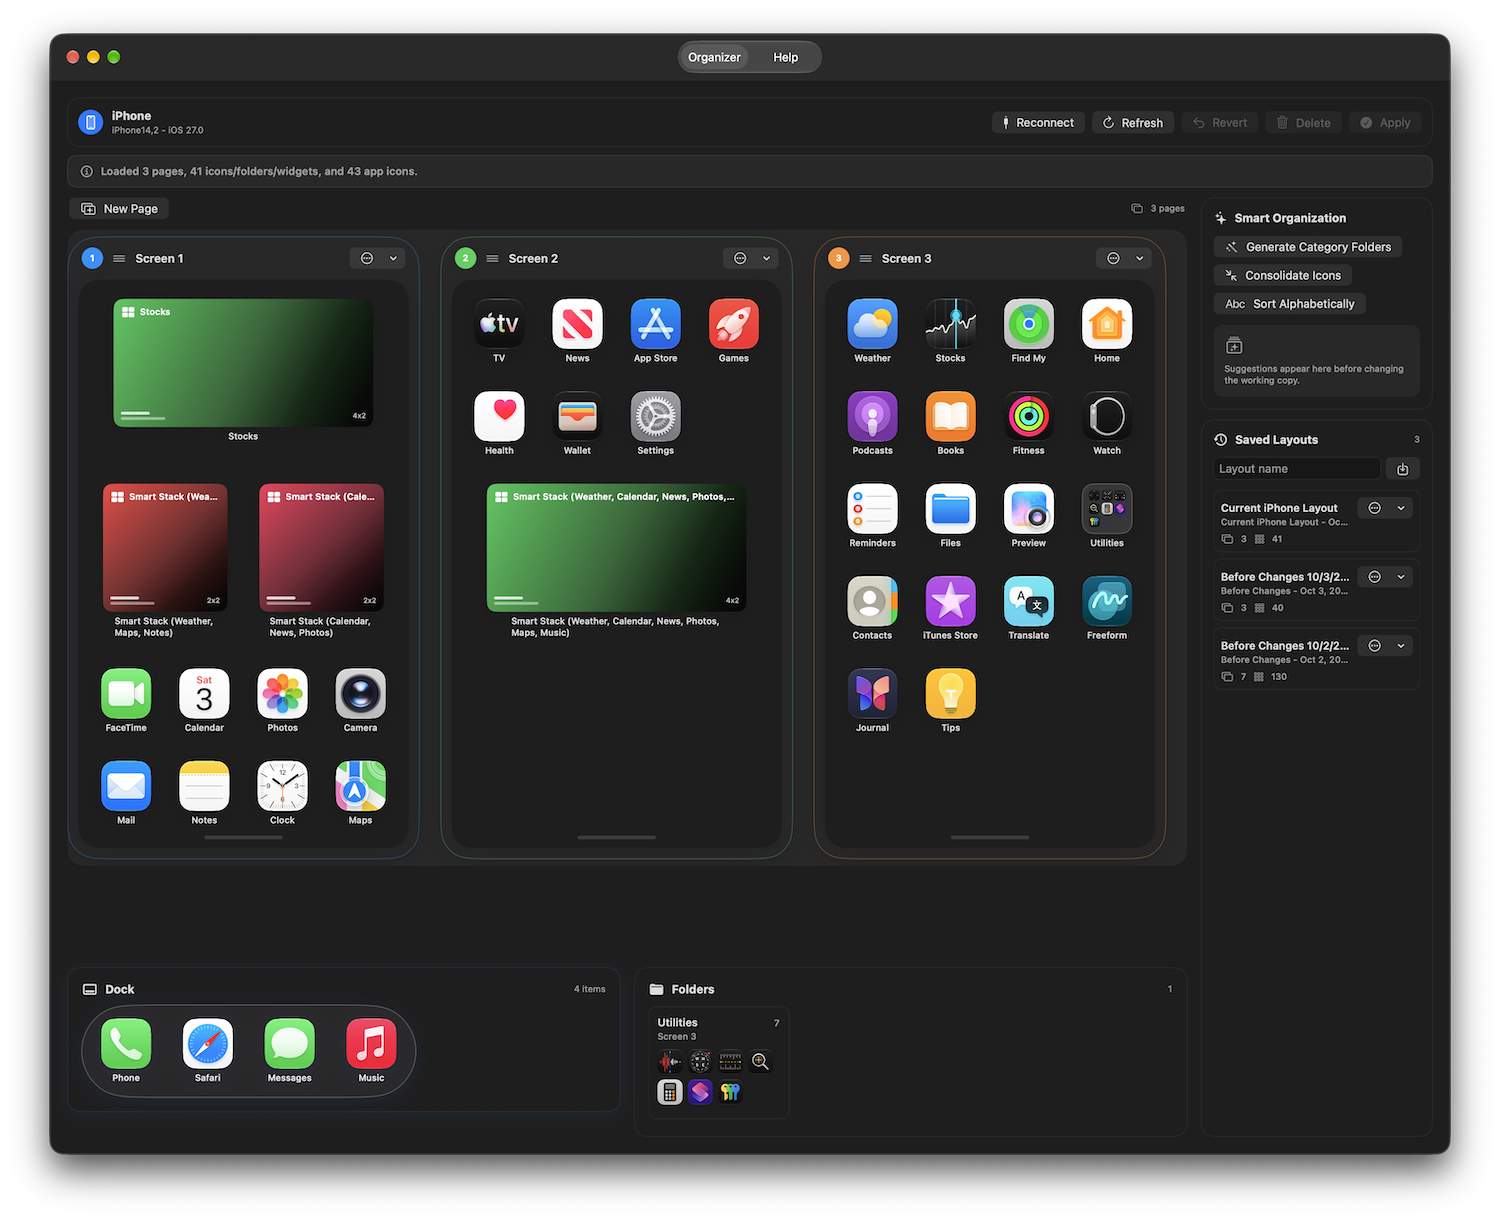Select the Podcasts app icon
Image resolution: width=1500 pixels, height=1220 pixels.
pyautogui.click(x=872, y=416)
